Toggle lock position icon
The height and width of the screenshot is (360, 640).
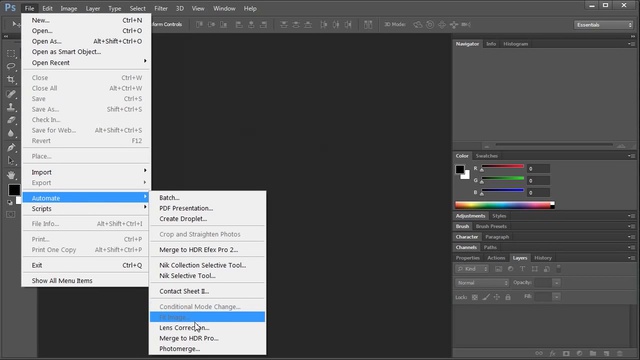[497, 297]
